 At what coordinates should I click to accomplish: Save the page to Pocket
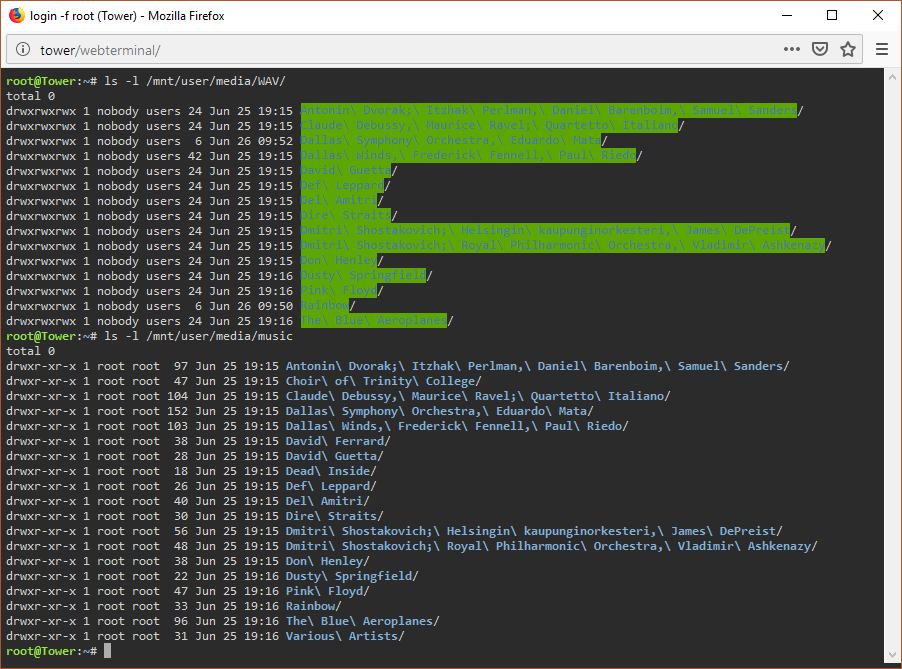click(x=820, y=49)
